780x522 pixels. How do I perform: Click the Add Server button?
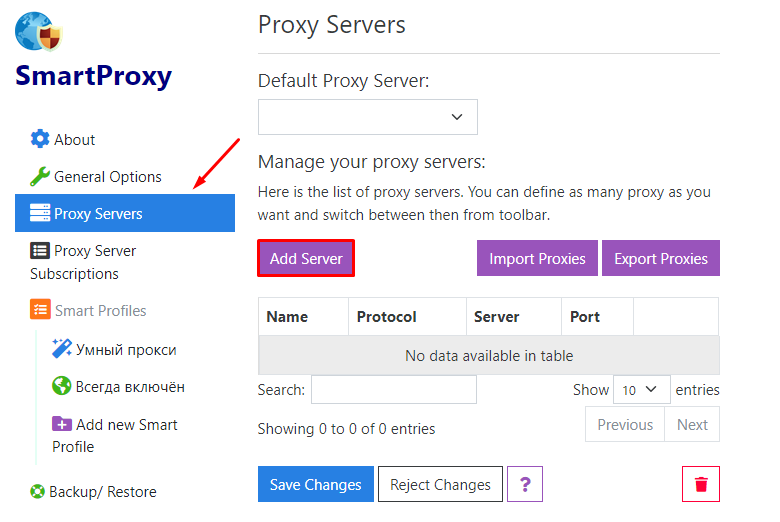(x=306, y=258)
